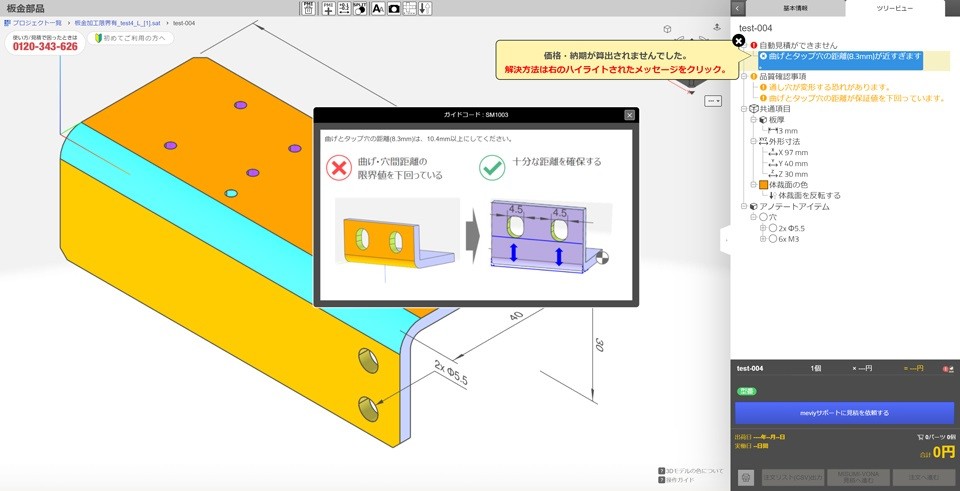This screenshot has height=491, width=960.
Task: Click the mevyサポートに見積を依頼する button
Action: pyautogui.click(x=844, y=413)
